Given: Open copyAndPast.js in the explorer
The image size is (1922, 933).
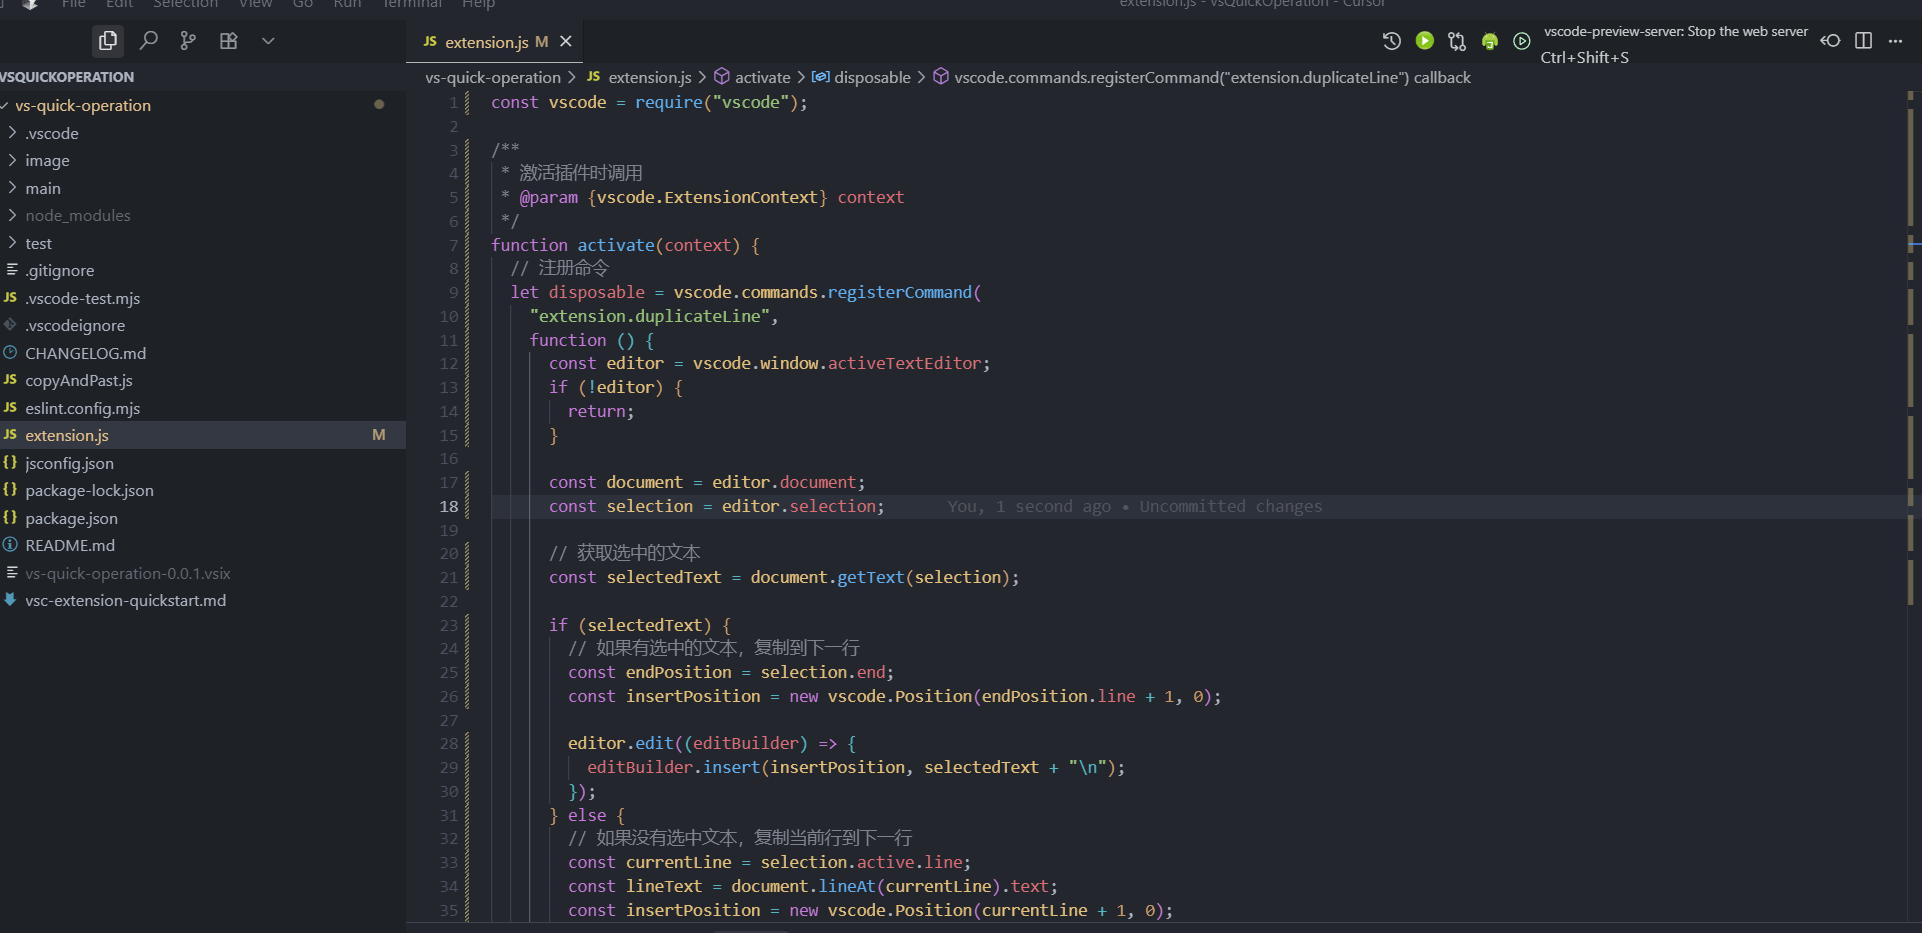Looking at the screenshot, I should 203,380.
